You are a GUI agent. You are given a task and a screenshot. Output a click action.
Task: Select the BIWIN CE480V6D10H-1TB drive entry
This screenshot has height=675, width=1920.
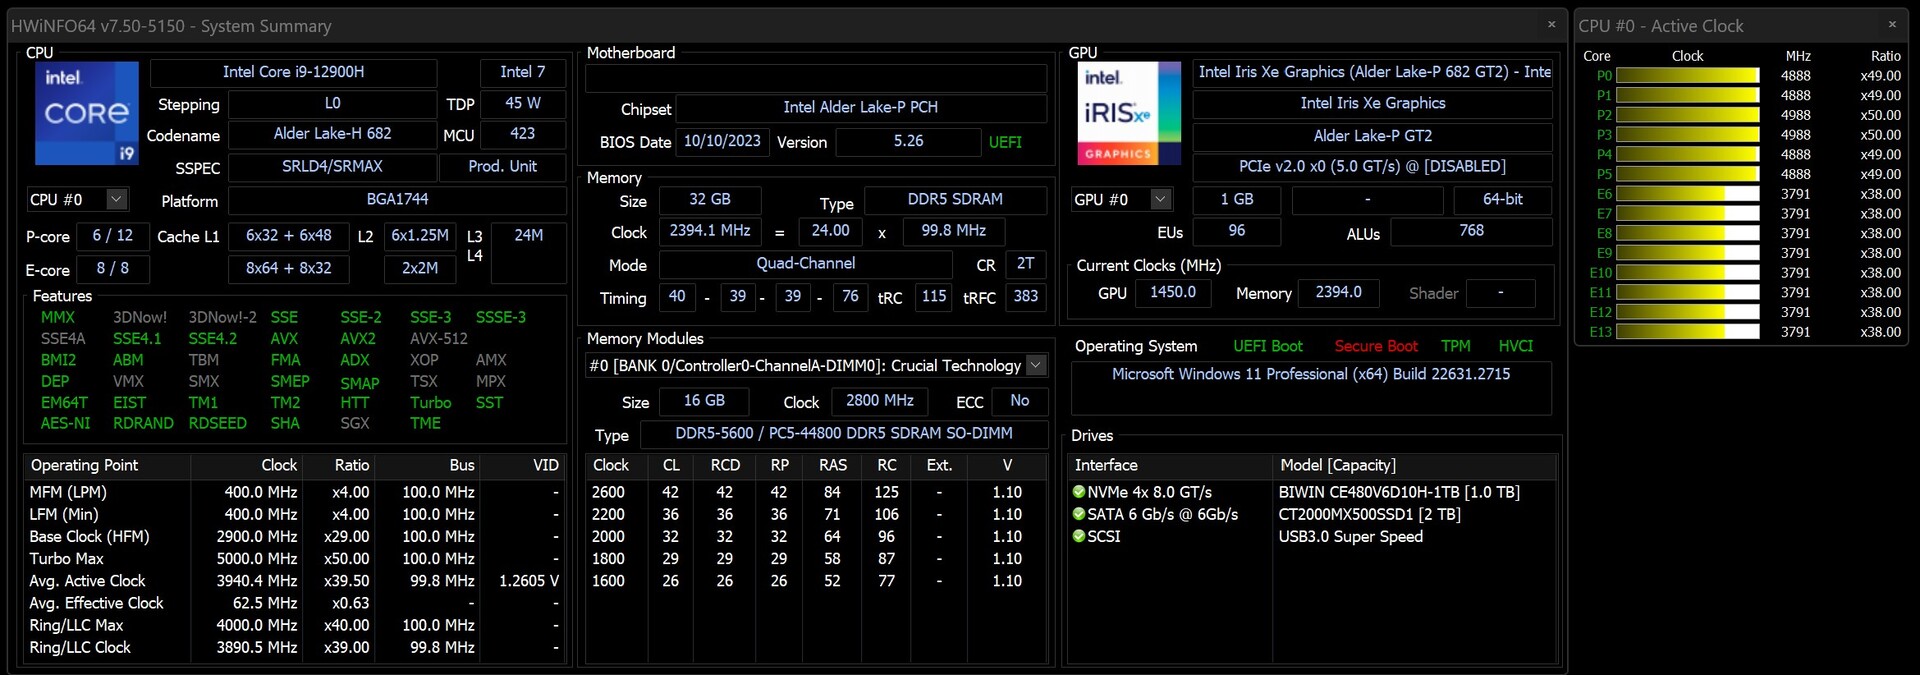click(x=1399, y=493)
